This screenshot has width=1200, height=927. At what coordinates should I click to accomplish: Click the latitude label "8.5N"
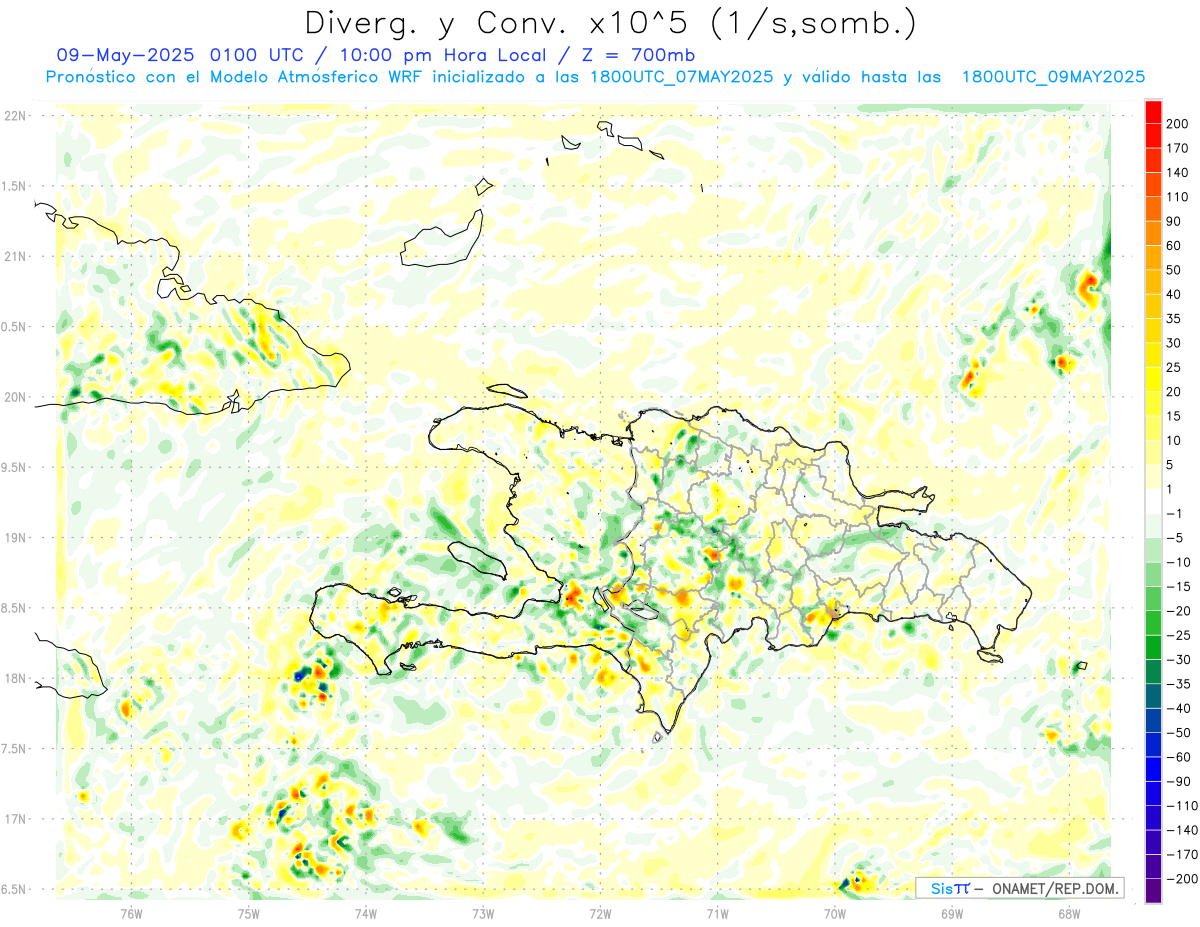[x=13, y=608]
